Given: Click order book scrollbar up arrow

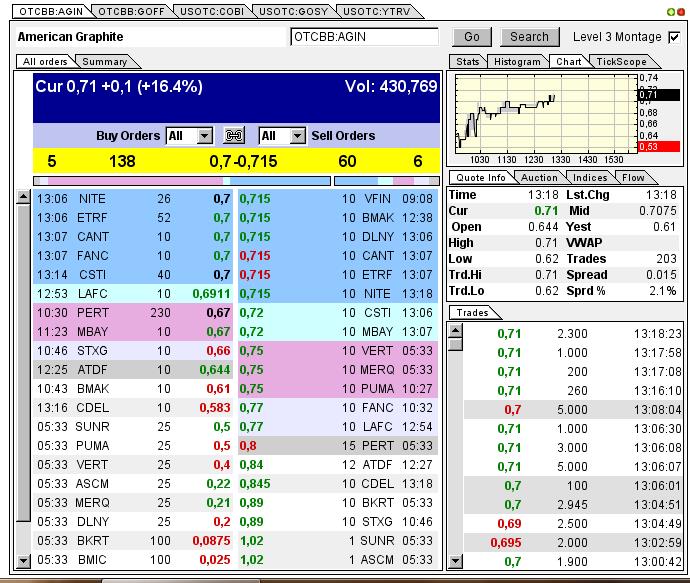Looking at the screenshot, I should [x=24, y=198].
